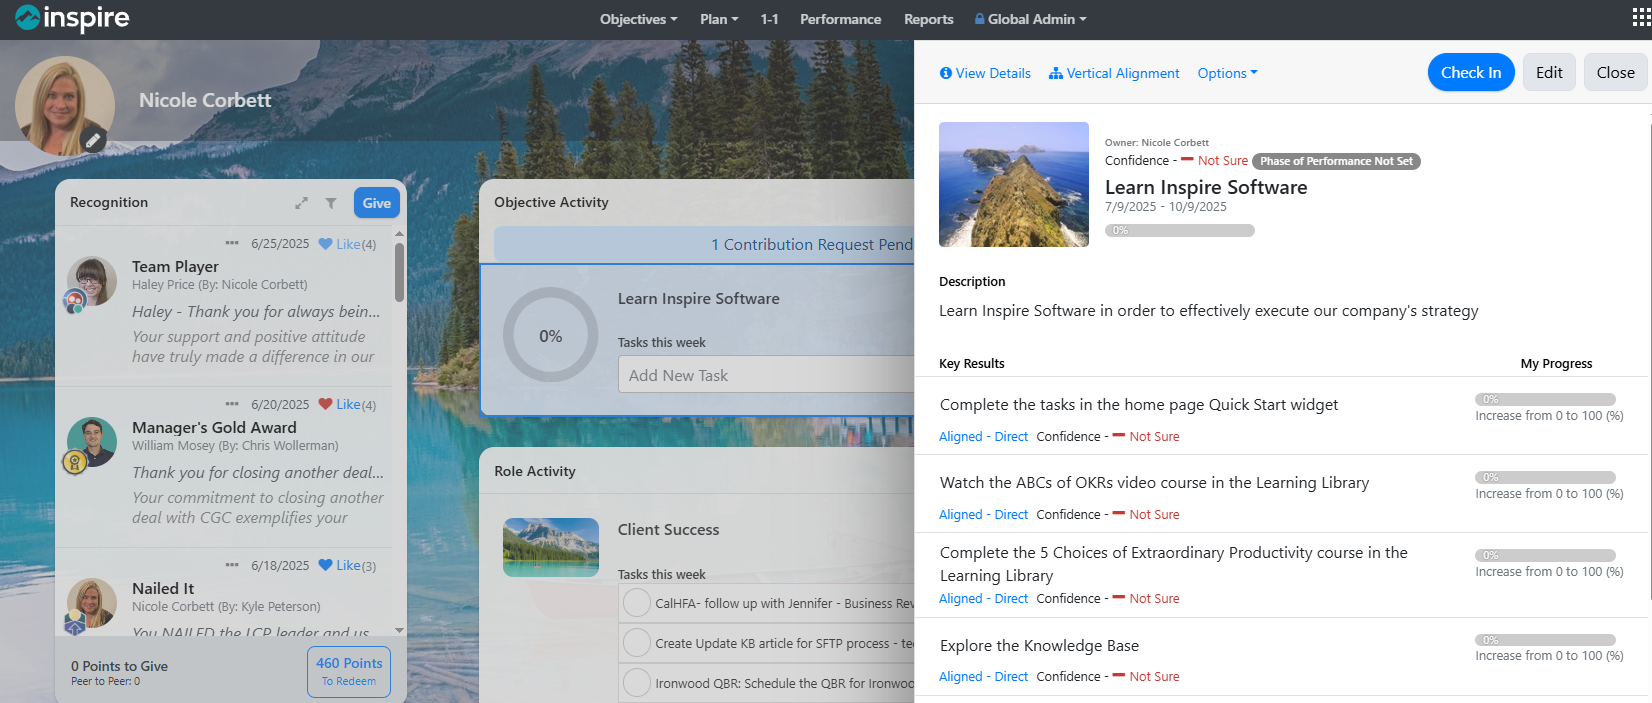Click the Vertical Alignment hierarchy icon
Viewport: 1652px width, 703px height.
coord(1056,73)
